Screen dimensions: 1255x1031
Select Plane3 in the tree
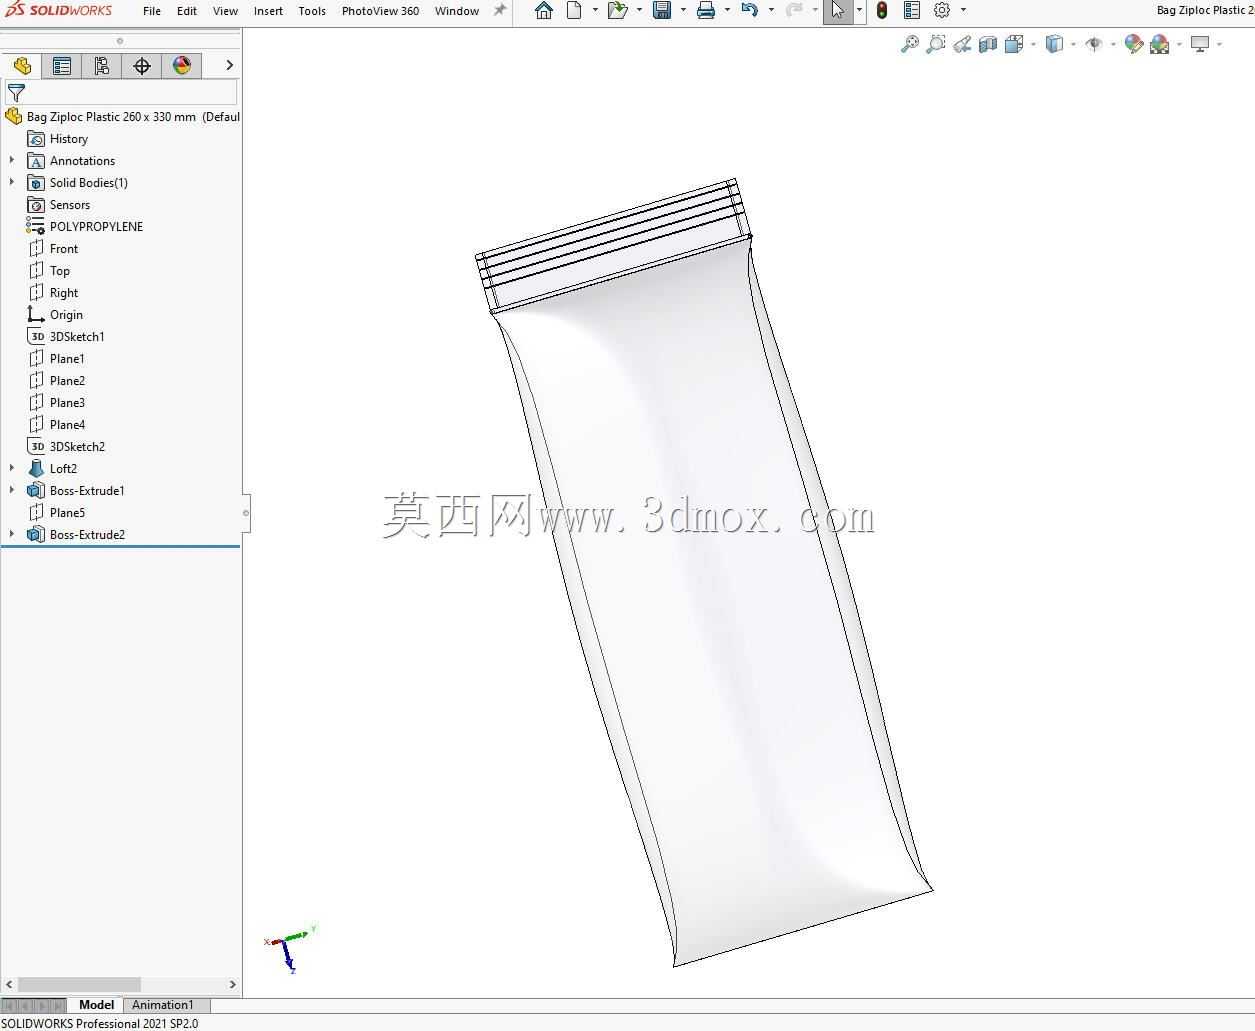pyautogui.click(x=57, y=403)
